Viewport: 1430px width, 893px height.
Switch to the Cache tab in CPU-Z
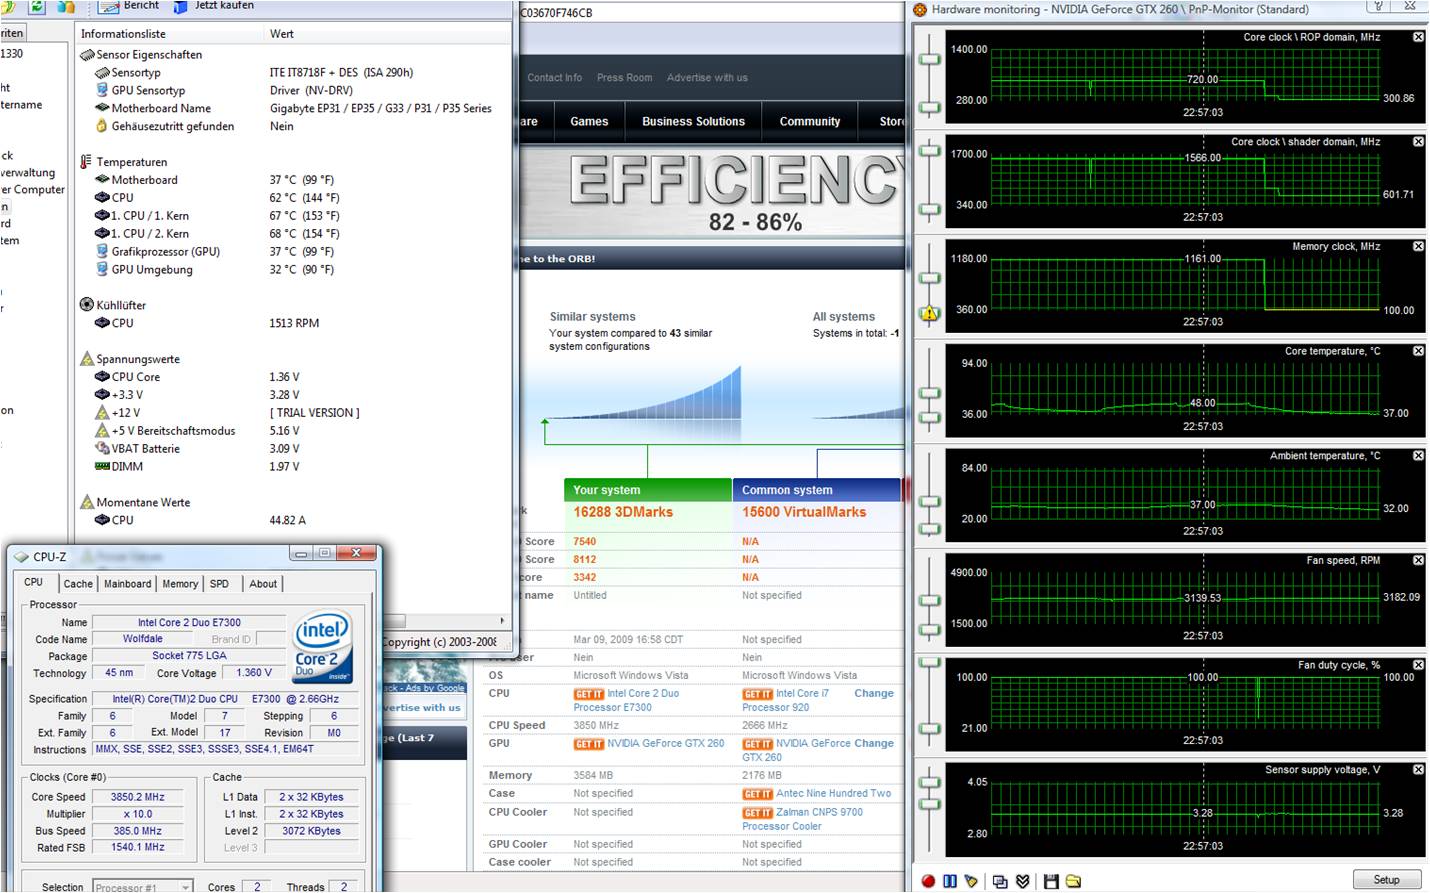coord(78,584)
